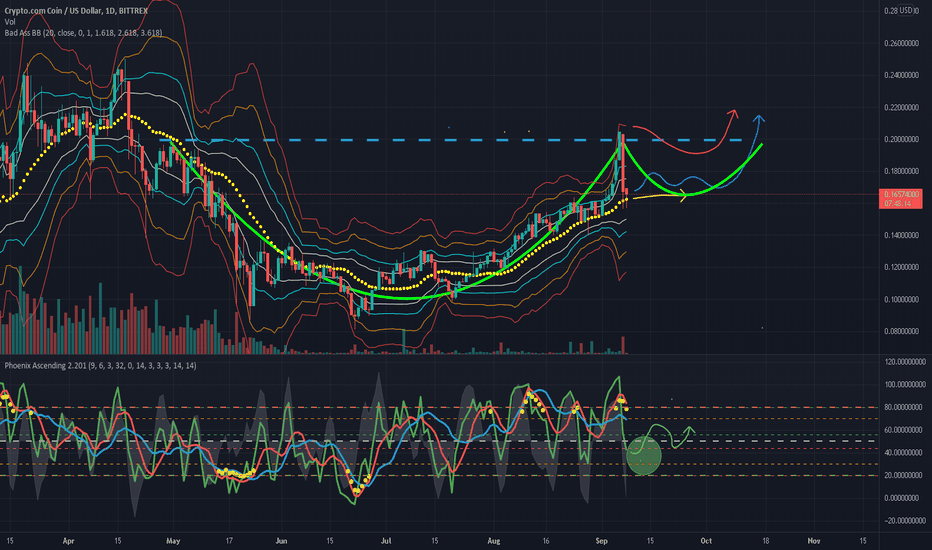The width and height of the screenshot is (932, 550).
Task: Click the 0.22000000 price axis label
Action: (902, 108)
